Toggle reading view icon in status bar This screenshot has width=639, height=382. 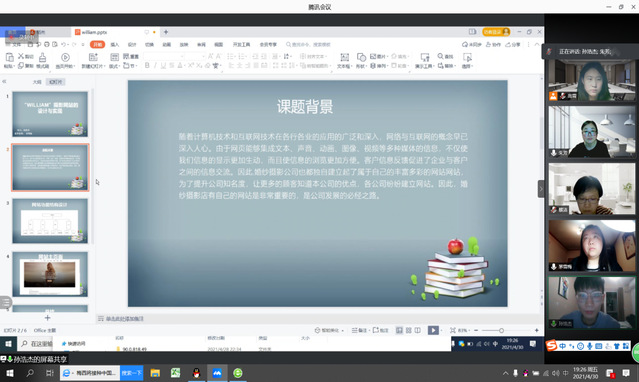418,330
